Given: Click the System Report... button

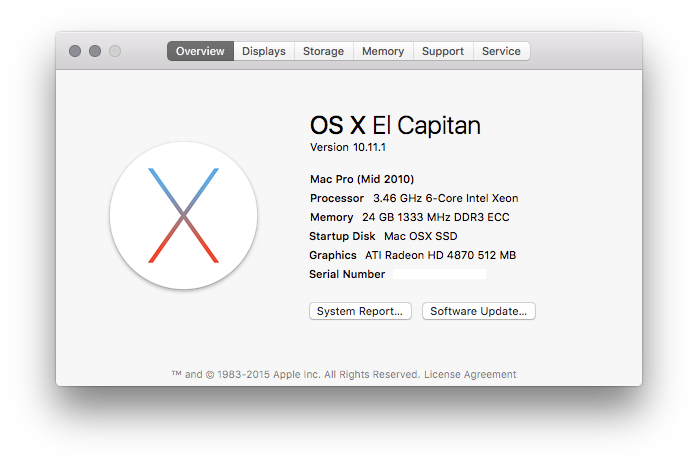Looking at the screenshot, I should click(360, 311).
